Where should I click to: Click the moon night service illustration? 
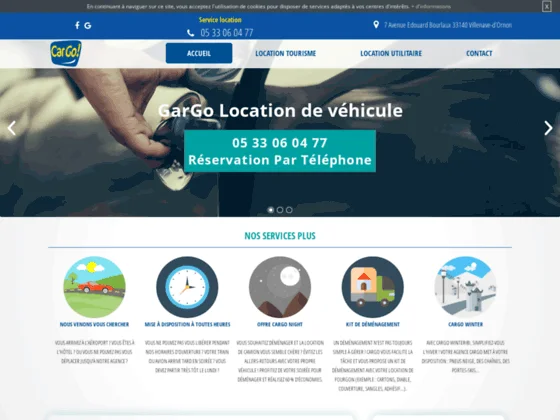click(280, 287)
